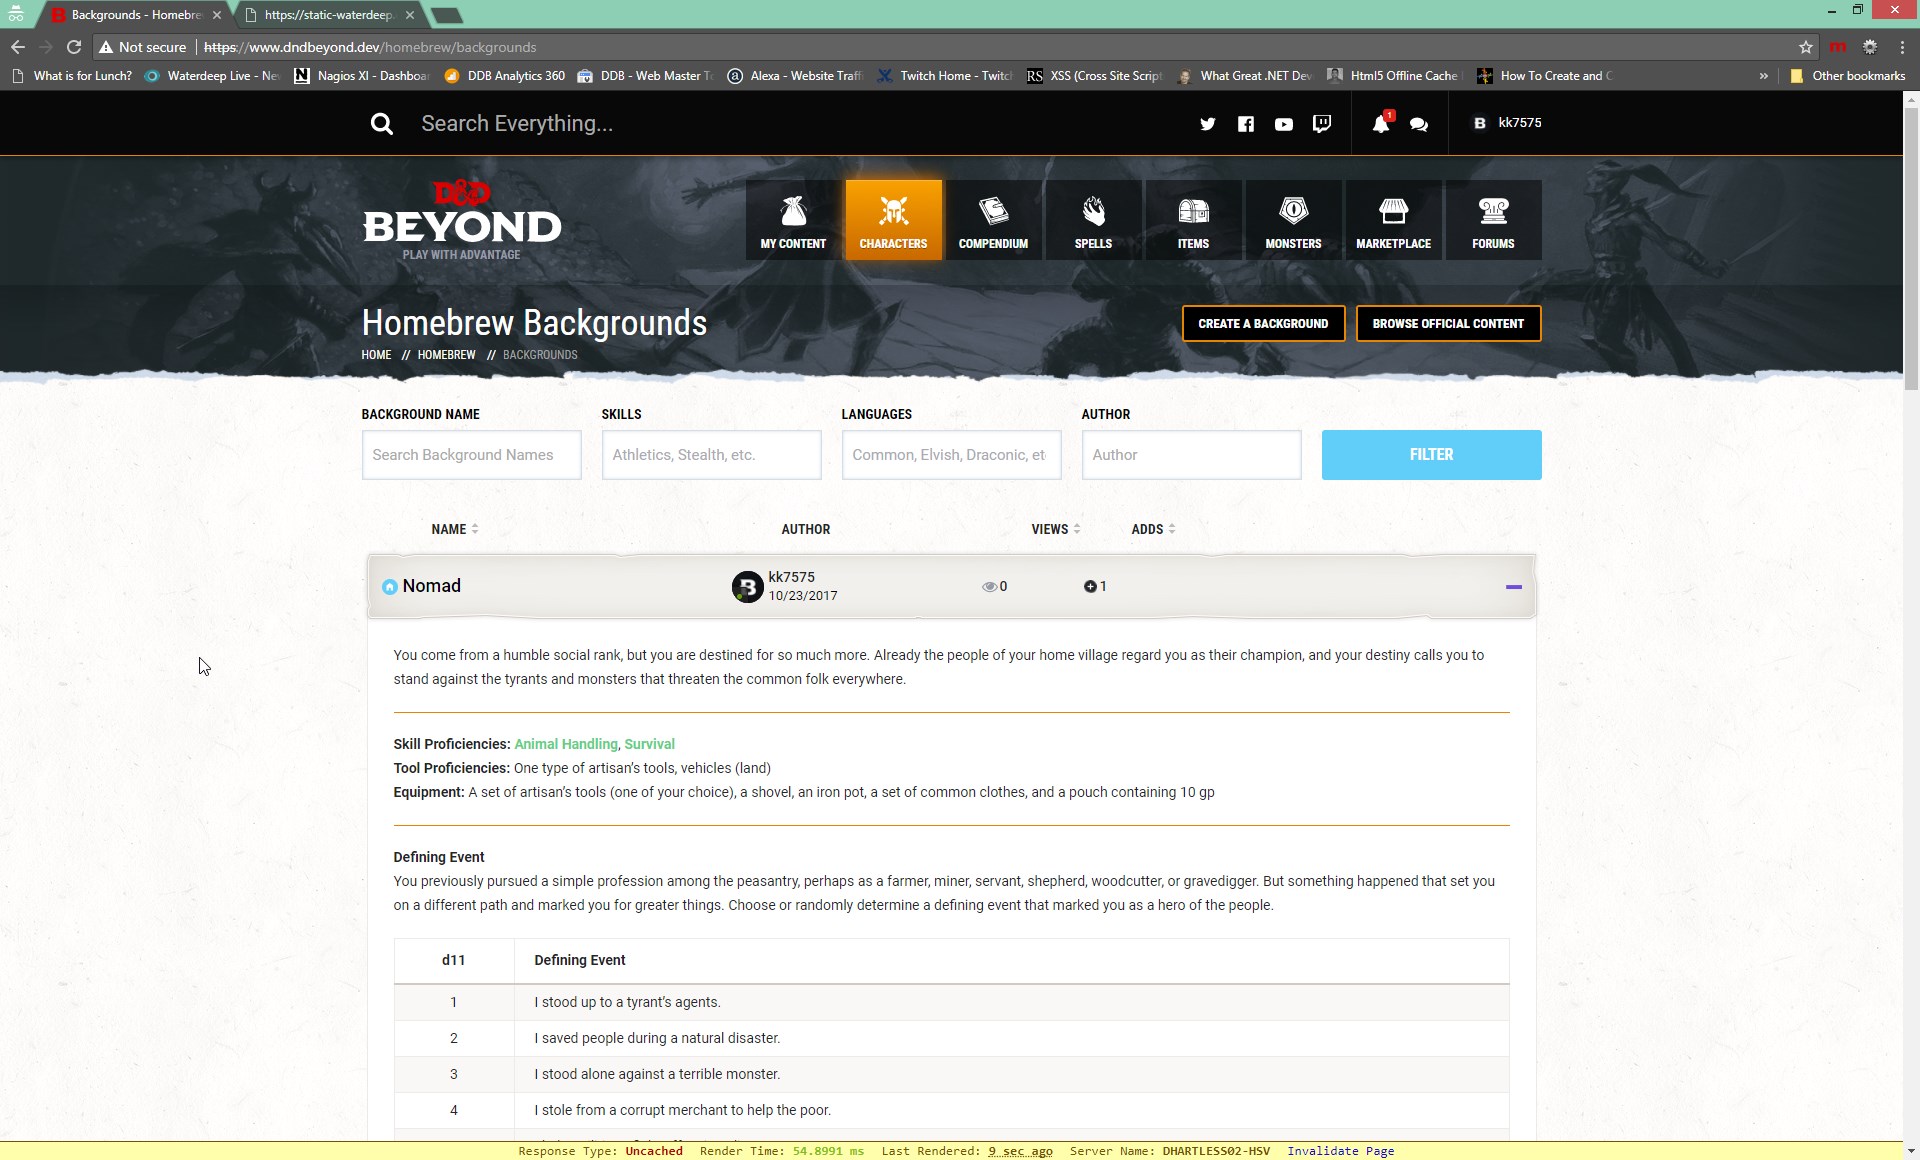Open the extension gear icon in toolbar
The image size is (1920, 1160).
[x=1870, y=47]
